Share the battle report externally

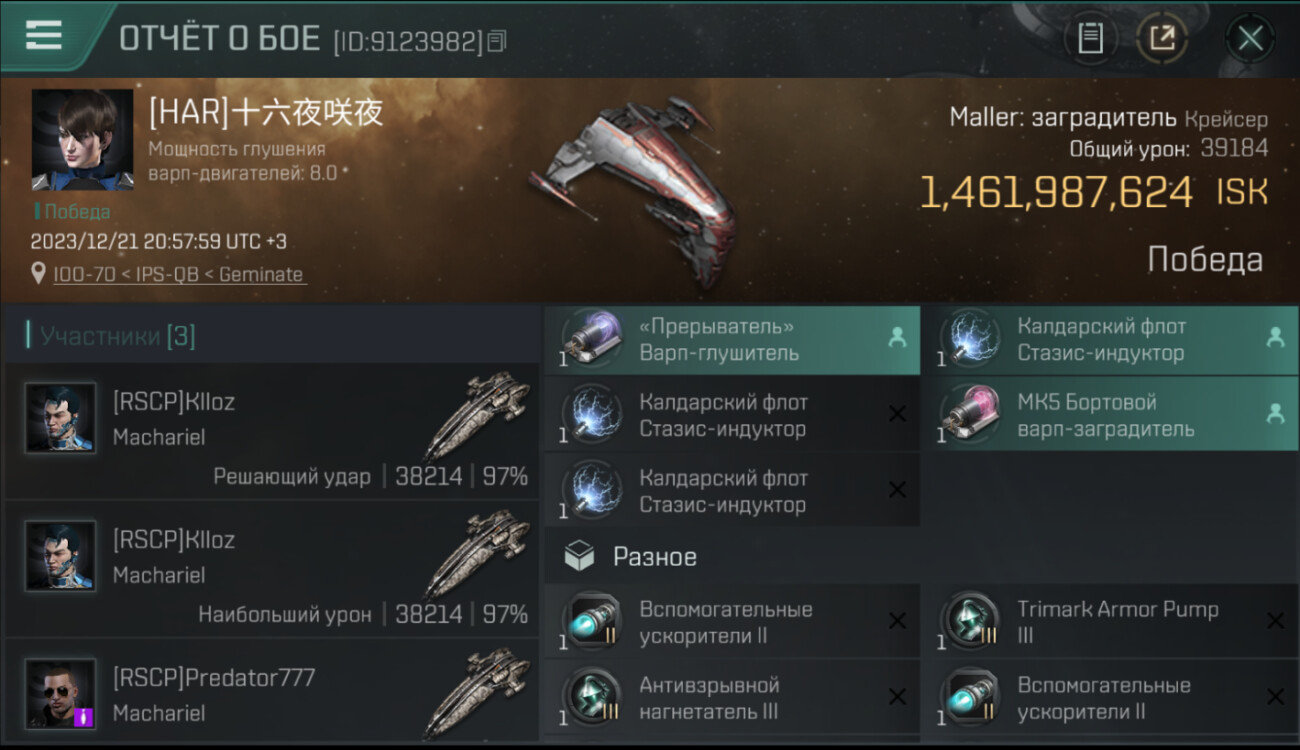click(x=1162, y=39)
